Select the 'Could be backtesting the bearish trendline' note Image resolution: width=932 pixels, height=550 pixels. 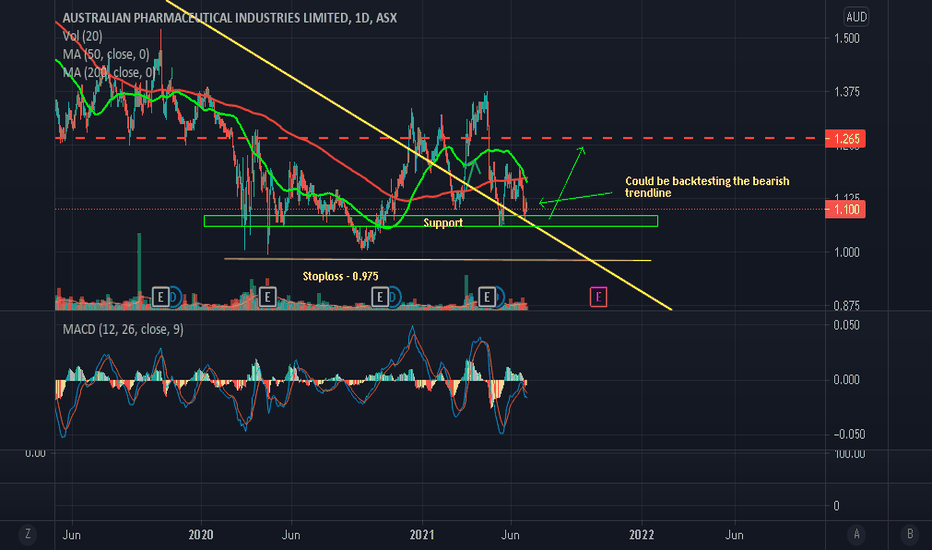click(x=707, y=187)
